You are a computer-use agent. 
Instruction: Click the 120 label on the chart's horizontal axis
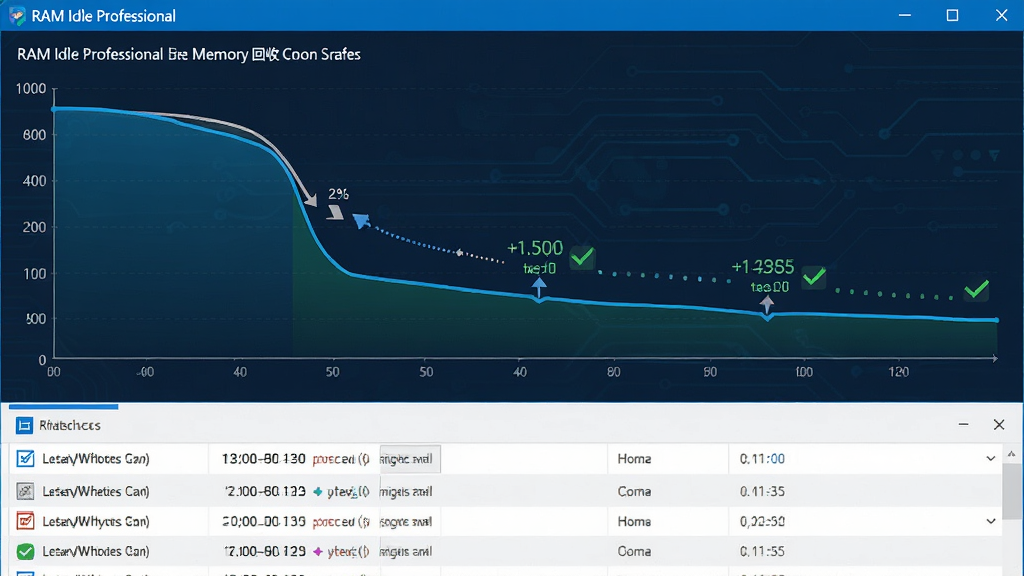tap(899, 372)
